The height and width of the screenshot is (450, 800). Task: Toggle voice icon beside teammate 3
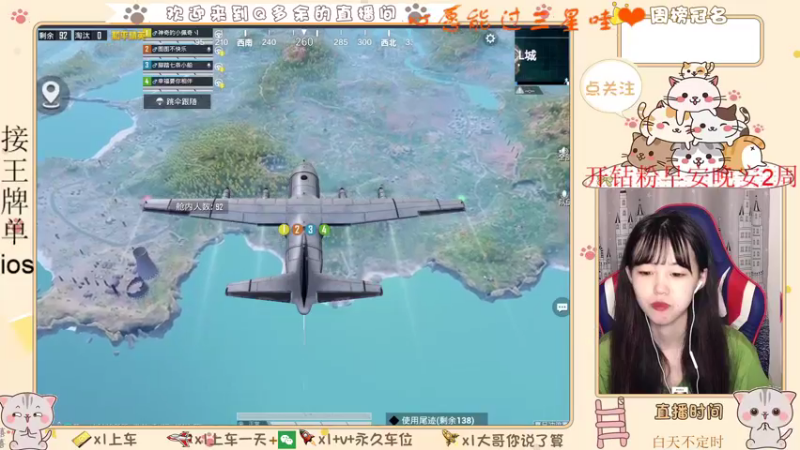(x=219, y=67)
